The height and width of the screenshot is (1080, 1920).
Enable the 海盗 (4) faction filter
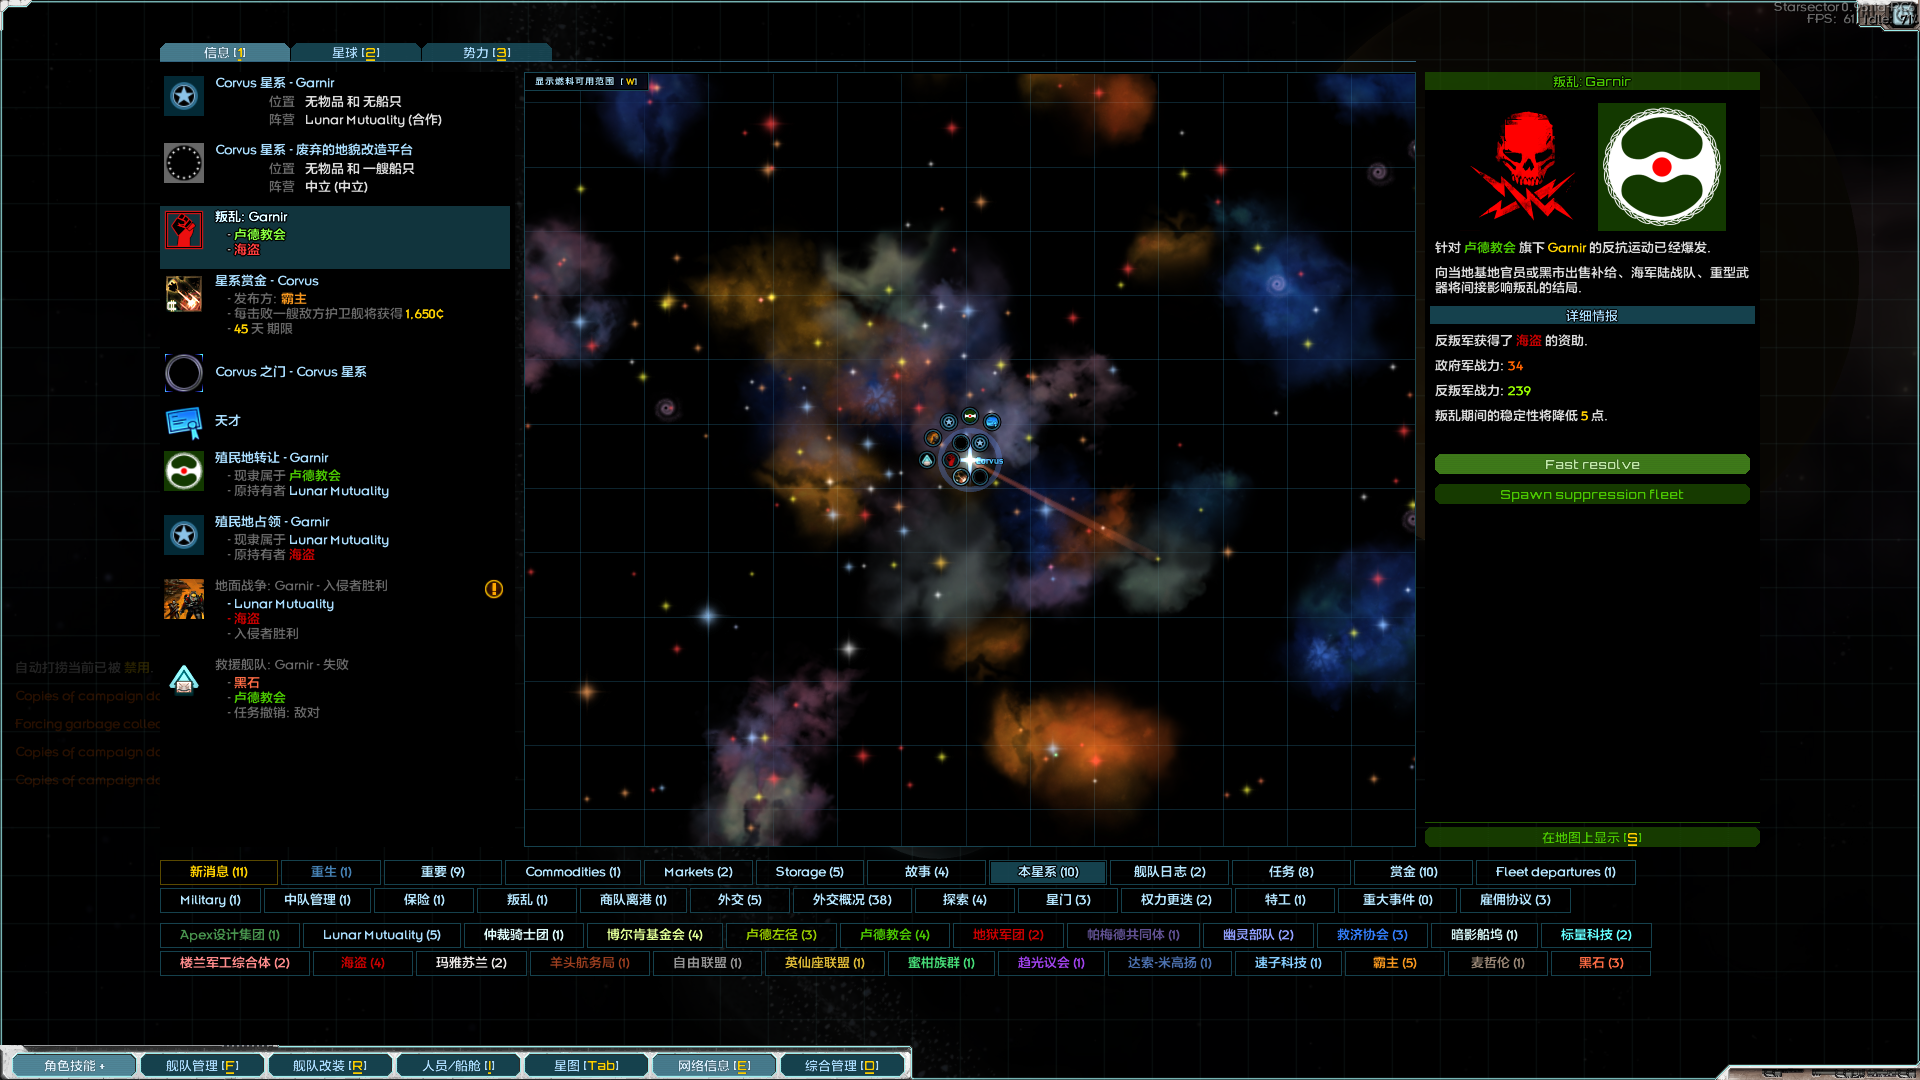[x=362, y=963]
